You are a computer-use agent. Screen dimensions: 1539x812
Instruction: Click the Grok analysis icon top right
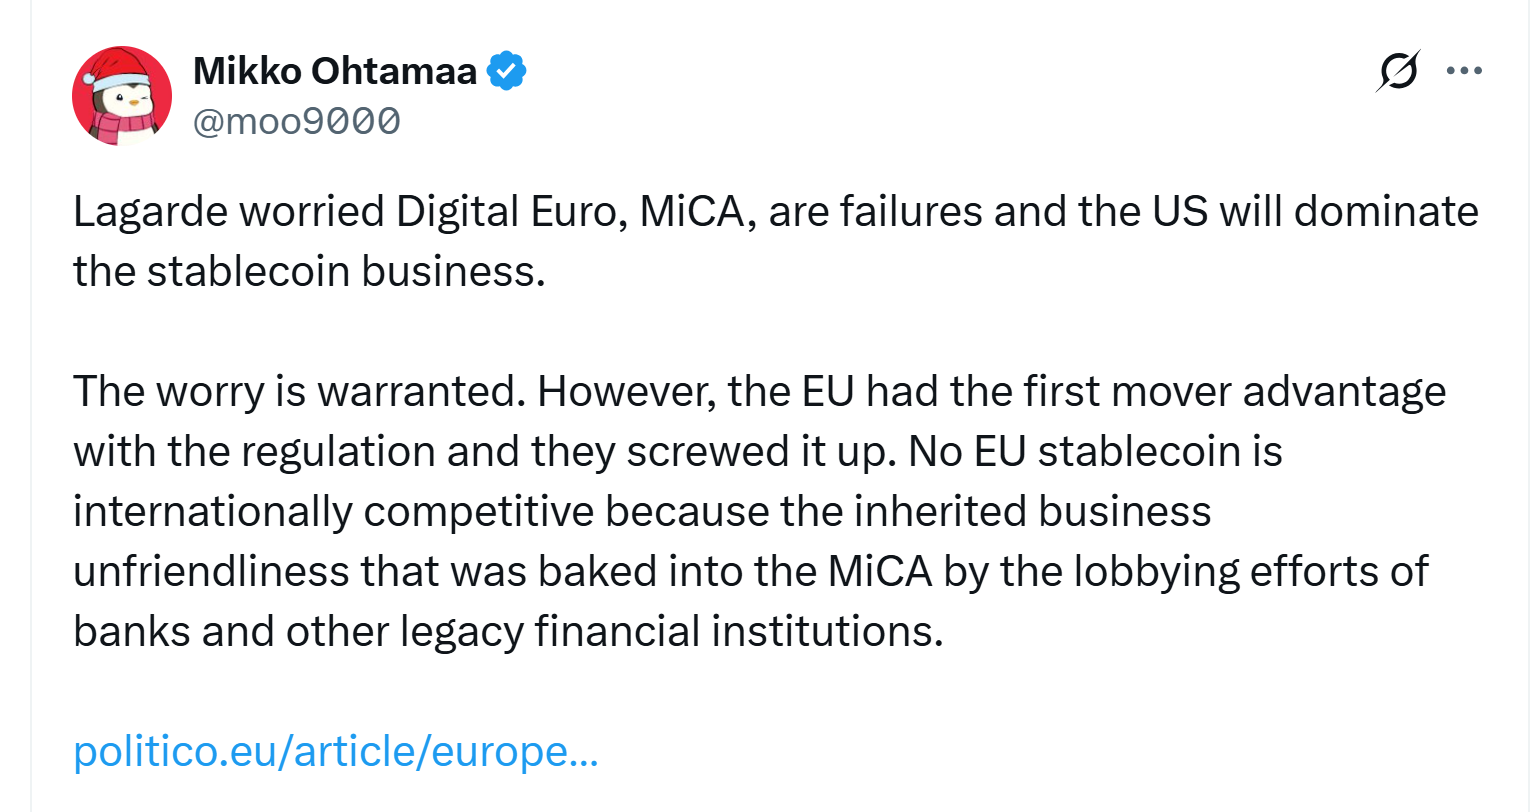tap(1400, 70)
